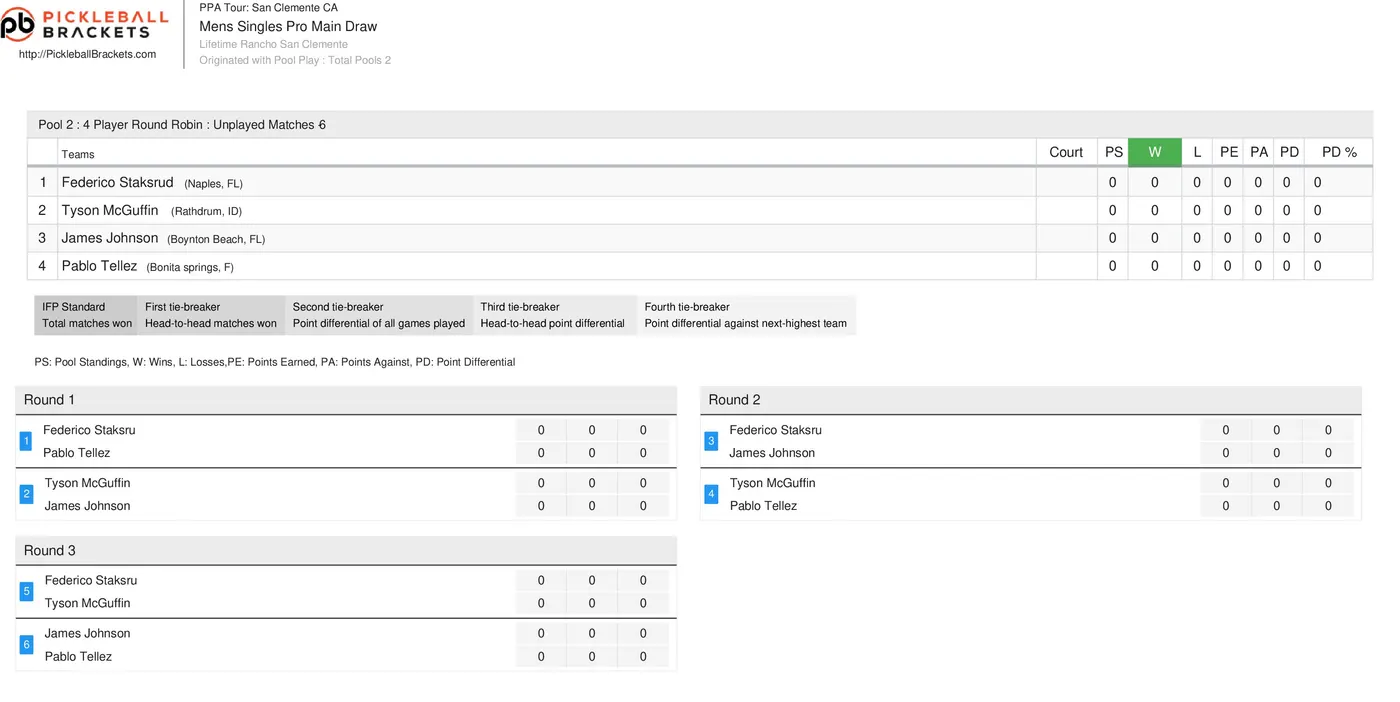
Task: Click the Round 2 section header
Action: pos(1031,400)
